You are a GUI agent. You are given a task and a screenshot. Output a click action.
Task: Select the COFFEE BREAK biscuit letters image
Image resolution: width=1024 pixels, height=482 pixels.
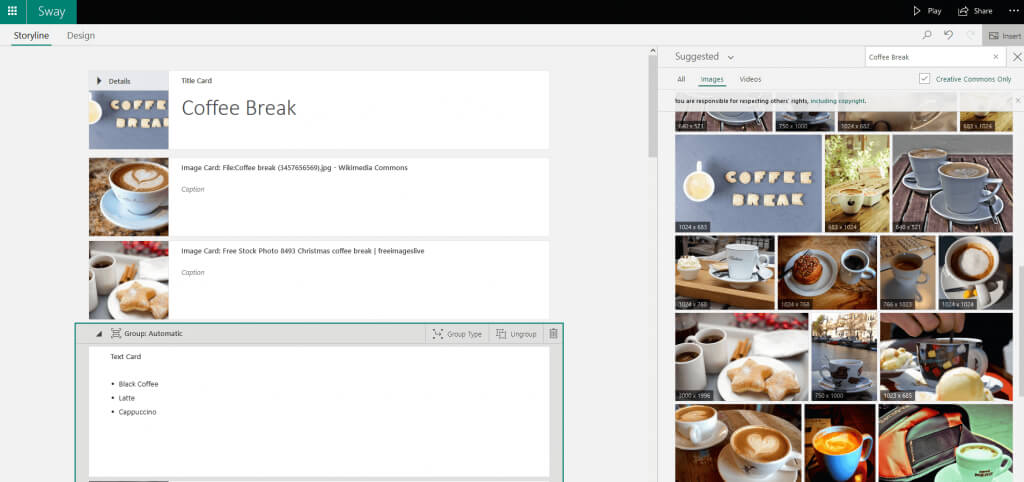pos(748,184)
